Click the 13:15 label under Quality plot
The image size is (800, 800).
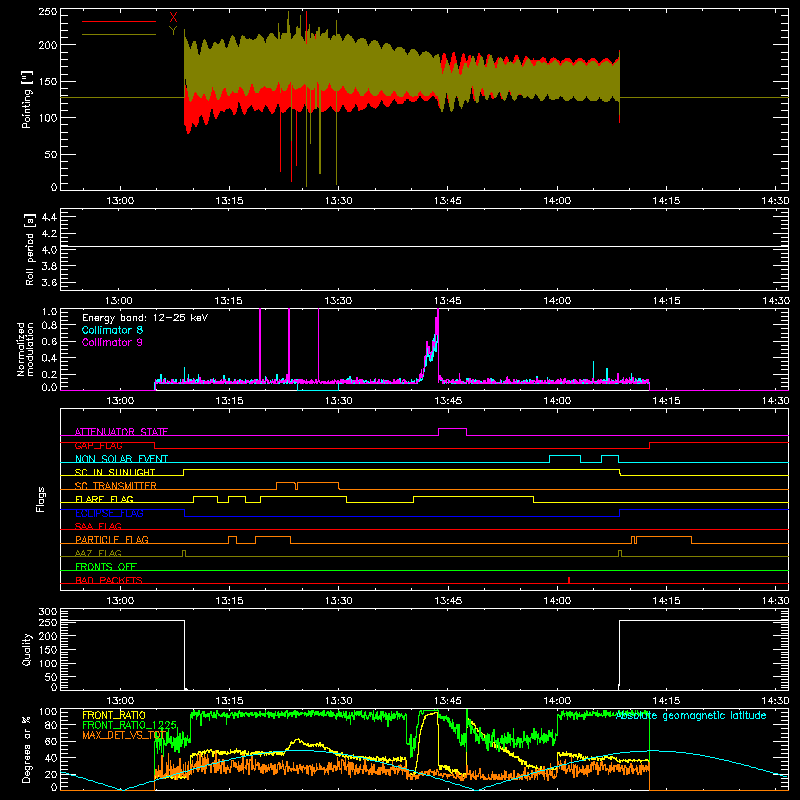pyautogui.click(x=229, y=701)
